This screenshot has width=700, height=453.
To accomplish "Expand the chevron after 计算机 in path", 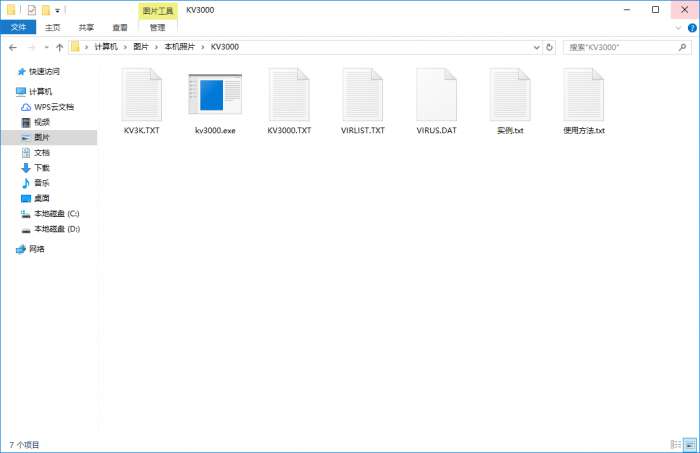I will 125,47.
